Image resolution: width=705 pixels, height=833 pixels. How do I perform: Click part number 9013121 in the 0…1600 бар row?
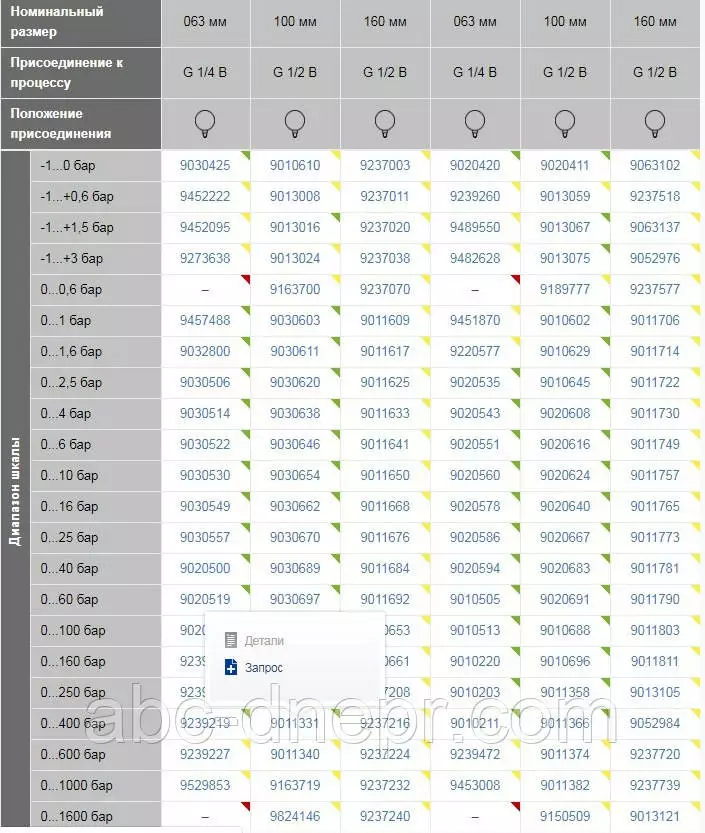(x=655, y=817)
